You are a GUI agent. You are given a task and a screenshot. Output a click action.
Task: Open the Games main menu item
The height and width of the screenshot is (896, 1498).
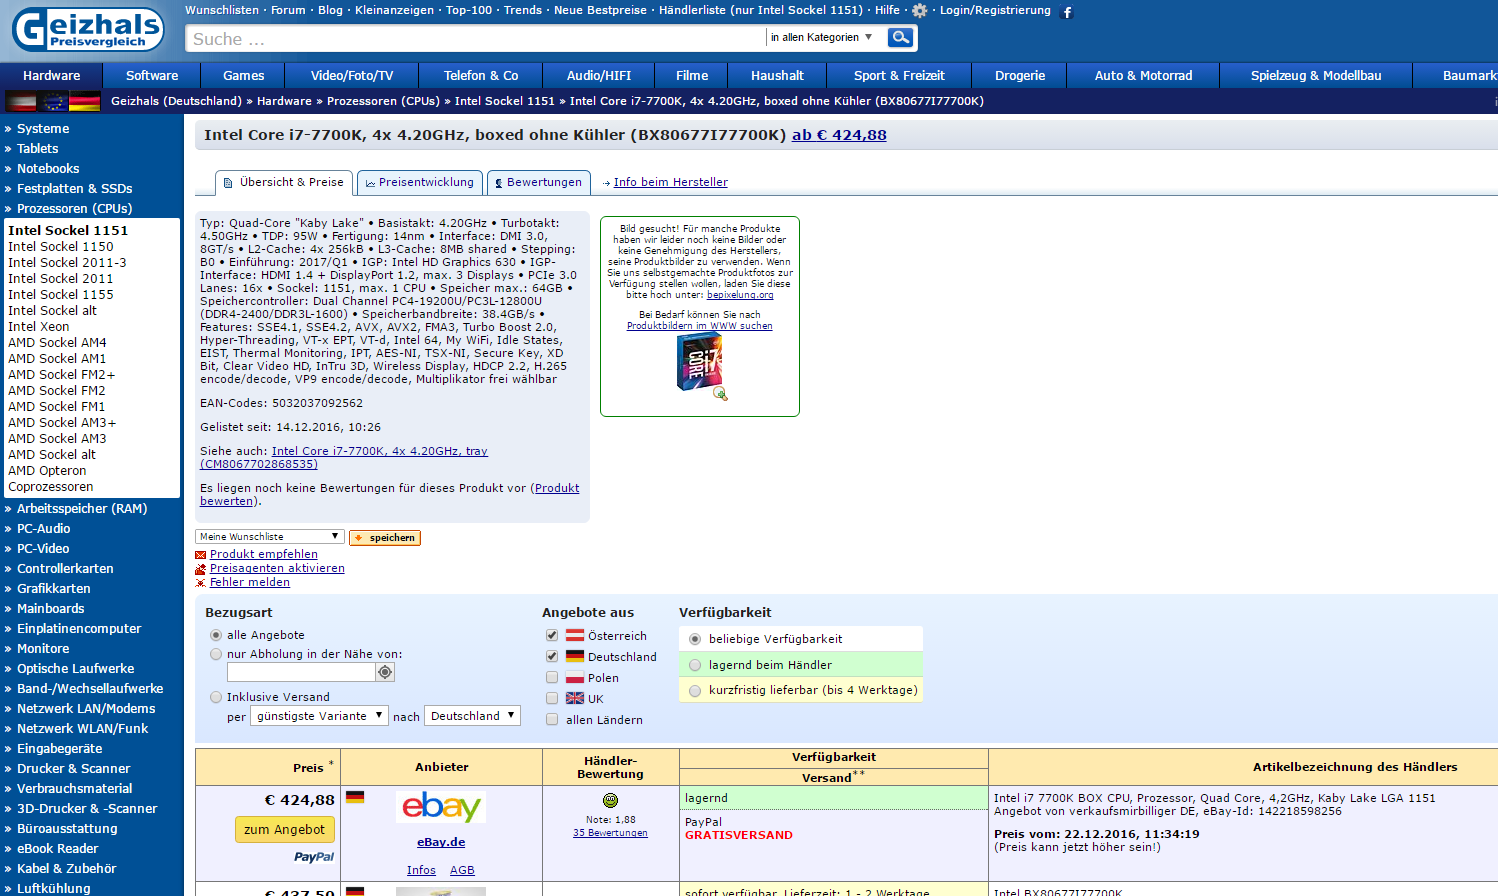[x=243, y=75]
